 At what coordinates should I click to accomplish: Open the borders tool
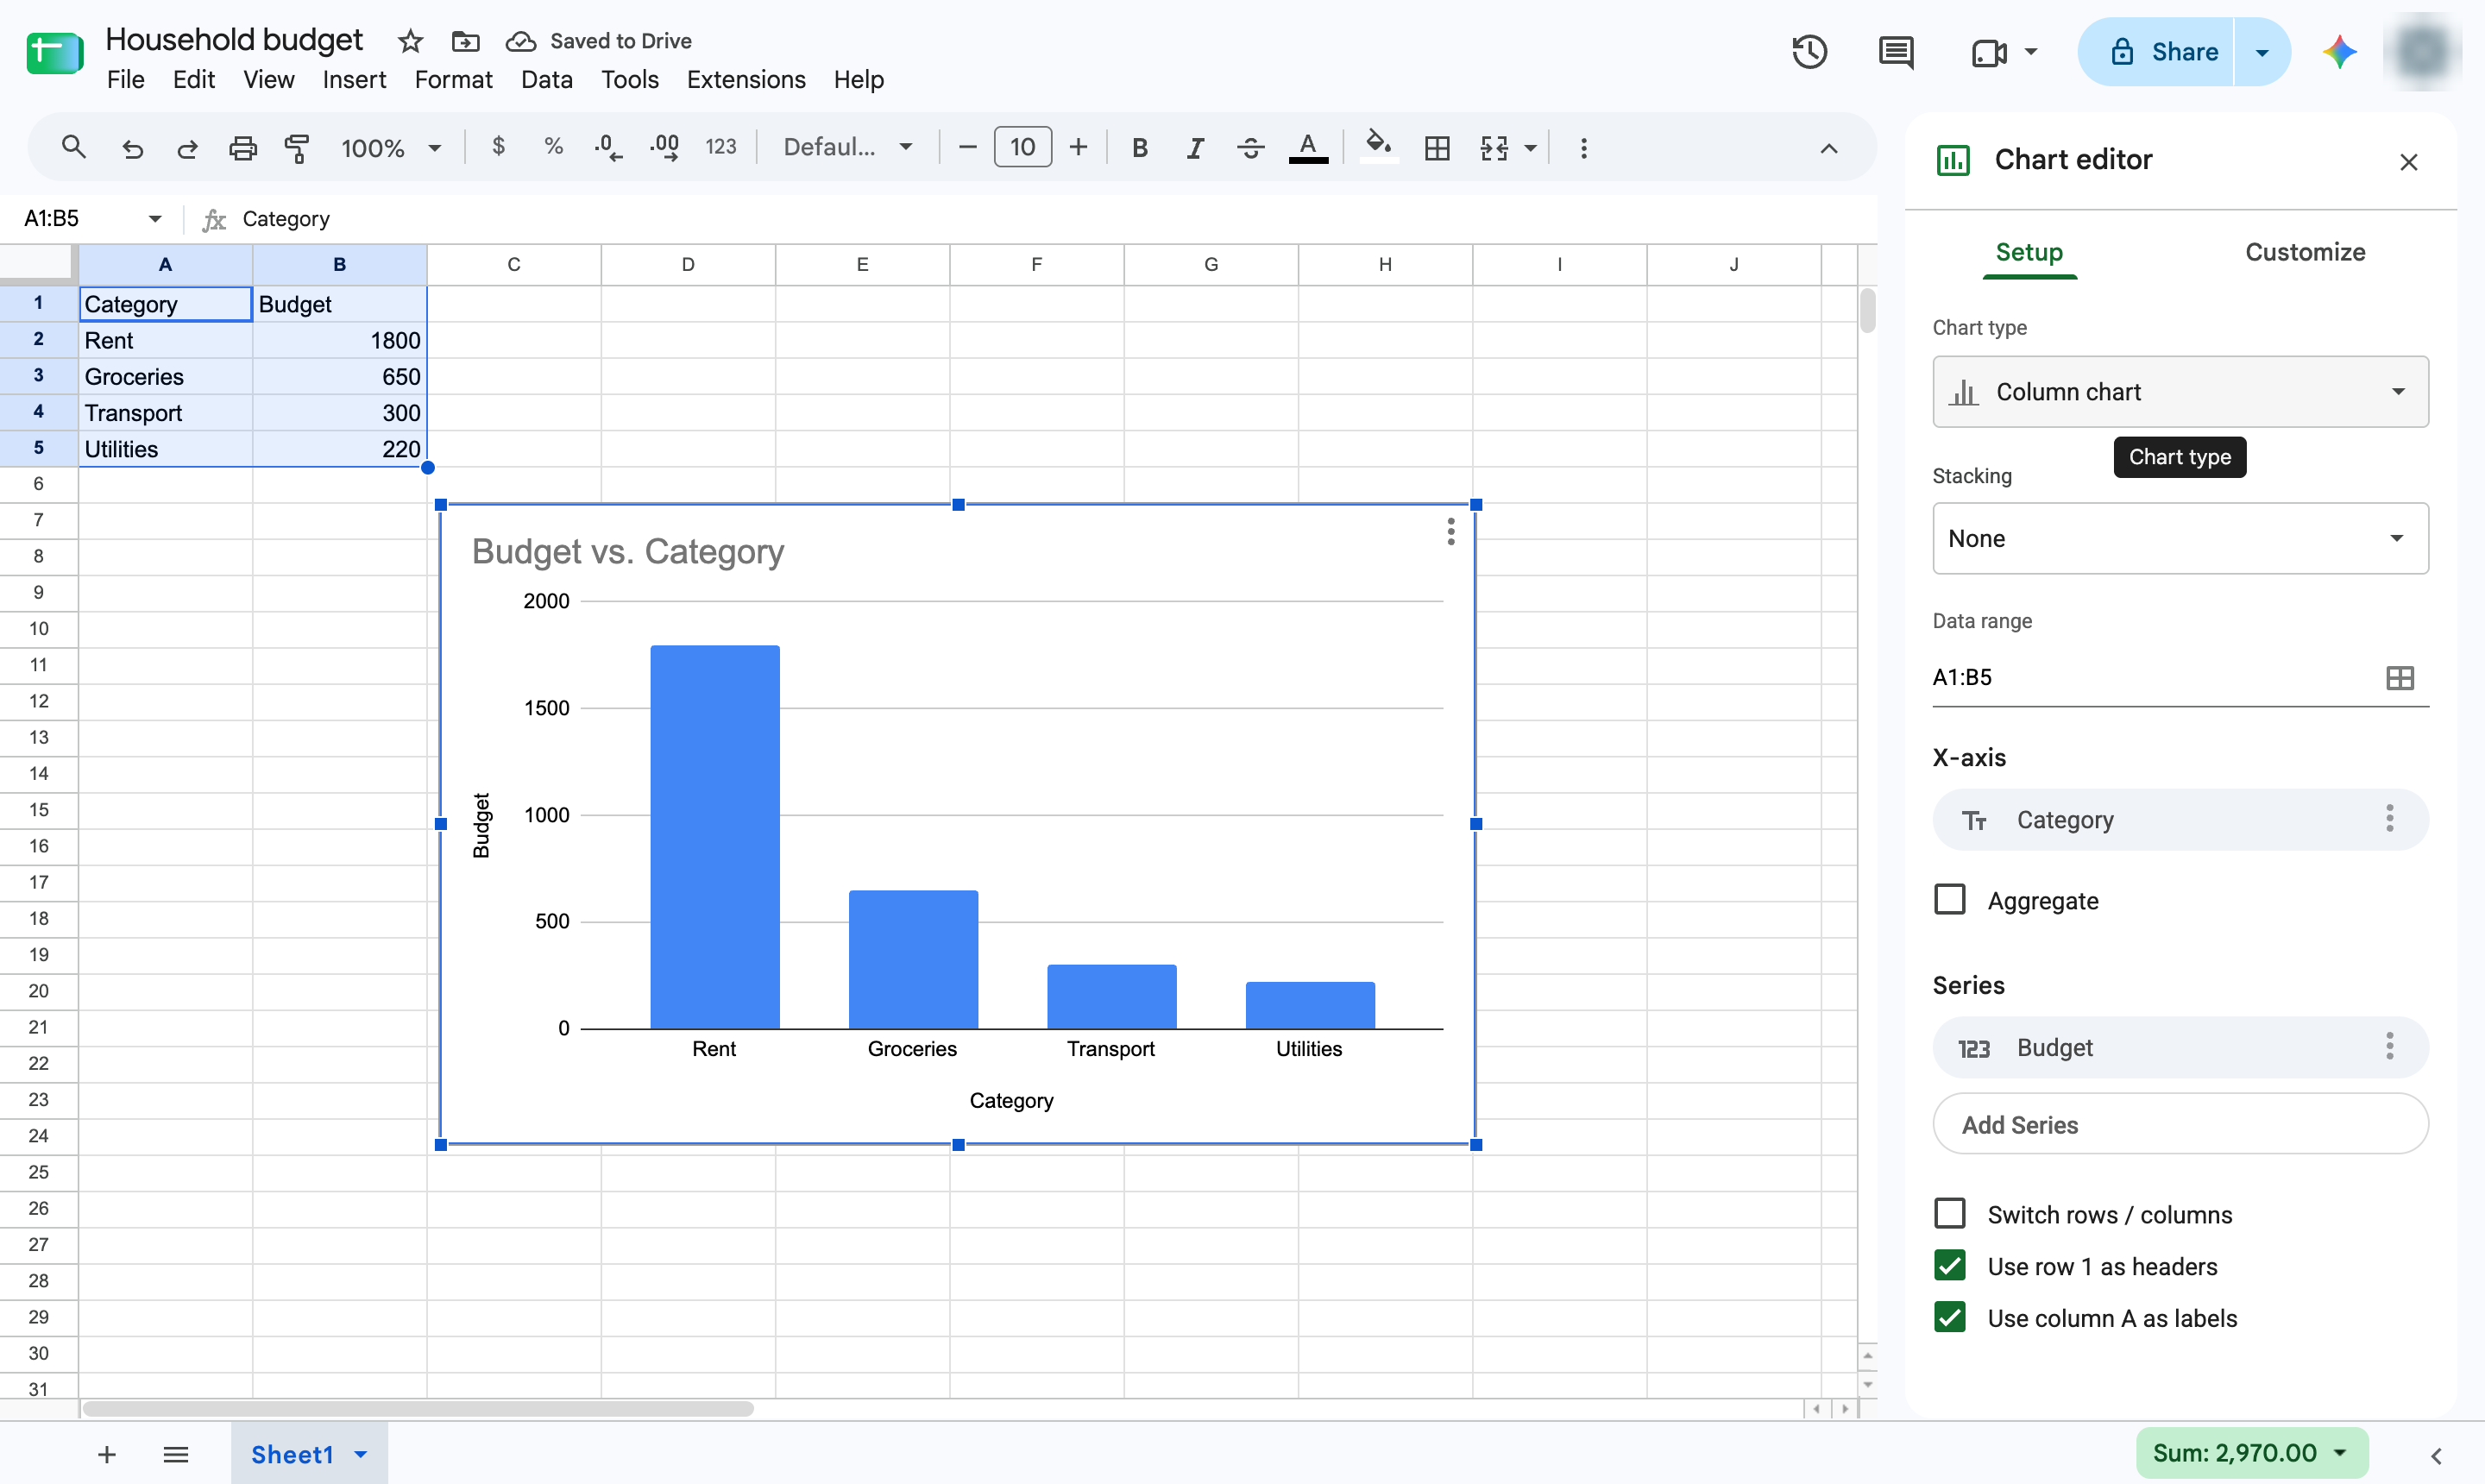point(1437,148)
